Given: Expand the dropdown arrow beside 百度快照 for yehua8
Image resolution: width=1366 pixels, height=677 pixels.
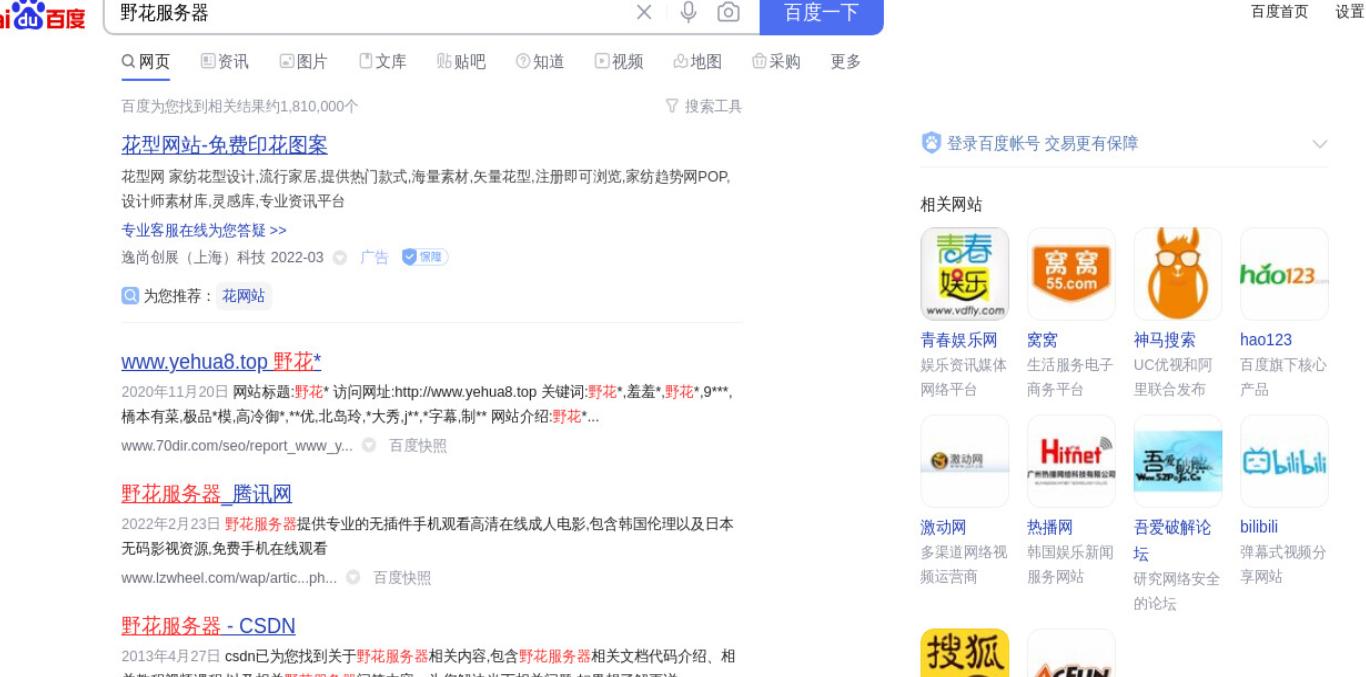Looking at the screenshot, I should click(x=369, y=446).
